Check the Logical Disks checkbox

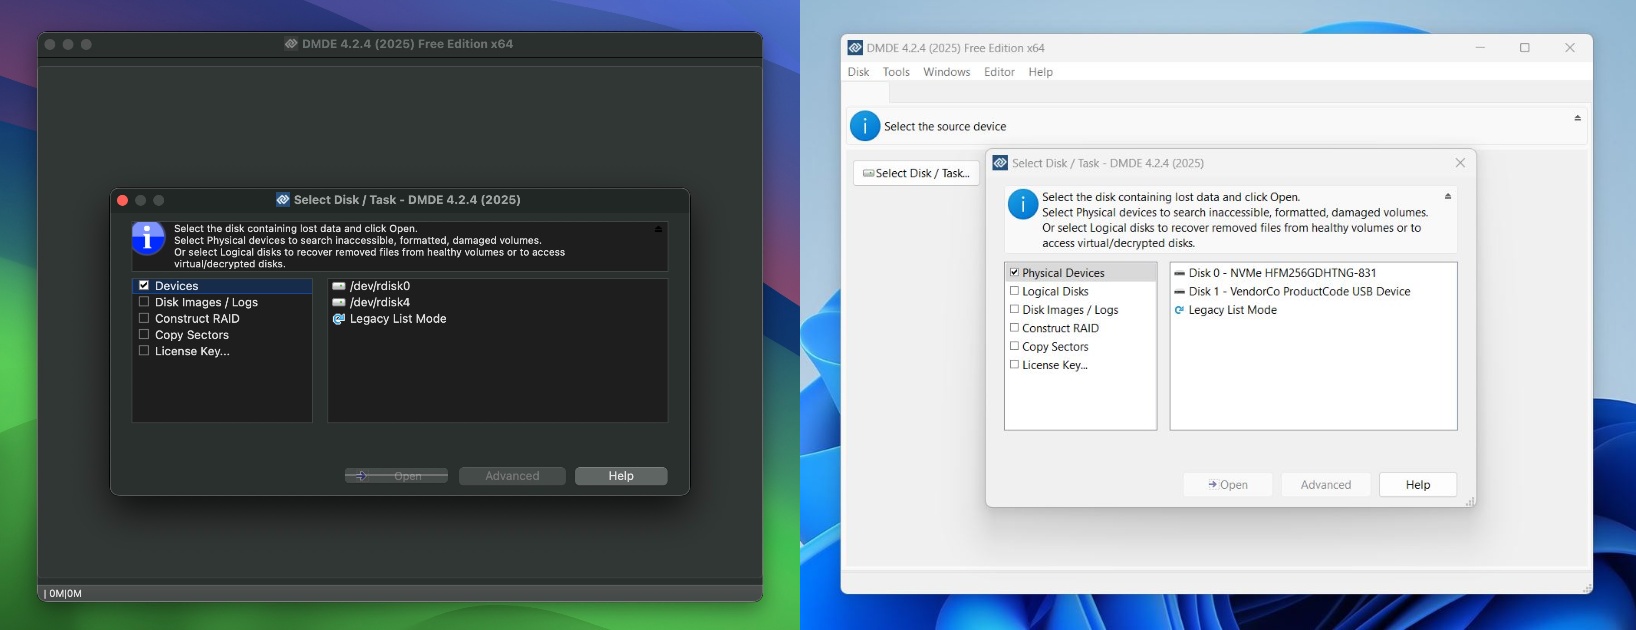1014,291
